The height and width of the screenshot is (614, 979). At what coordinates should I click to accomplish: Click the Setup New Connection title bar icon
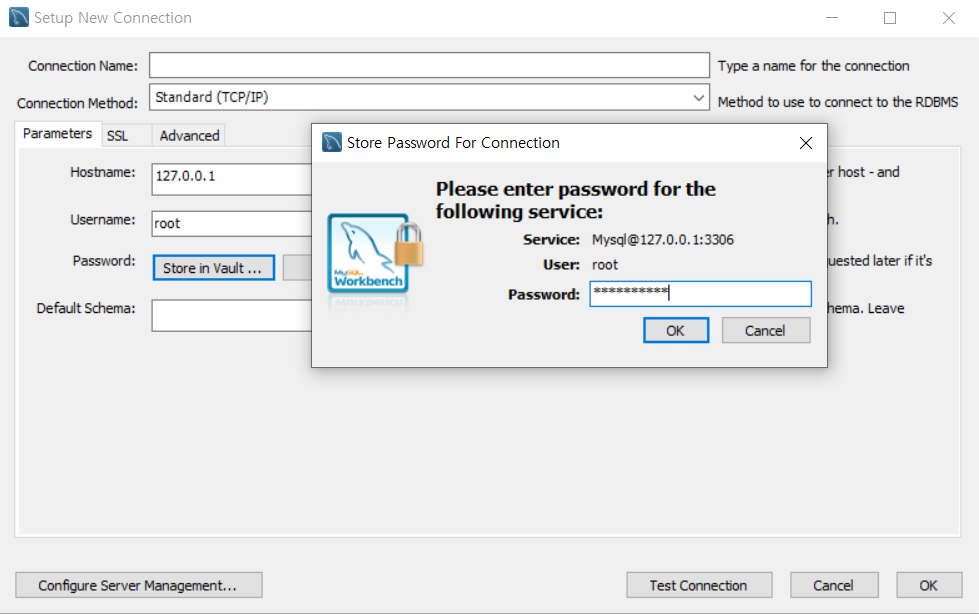(17, 17)
